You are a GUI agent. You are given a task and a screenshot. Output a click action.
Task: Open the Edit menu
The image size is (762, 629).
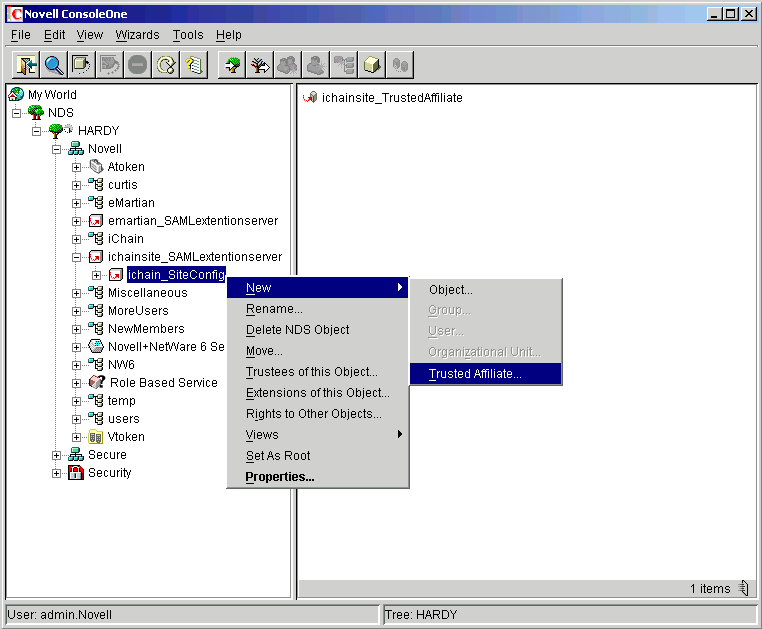54,35
